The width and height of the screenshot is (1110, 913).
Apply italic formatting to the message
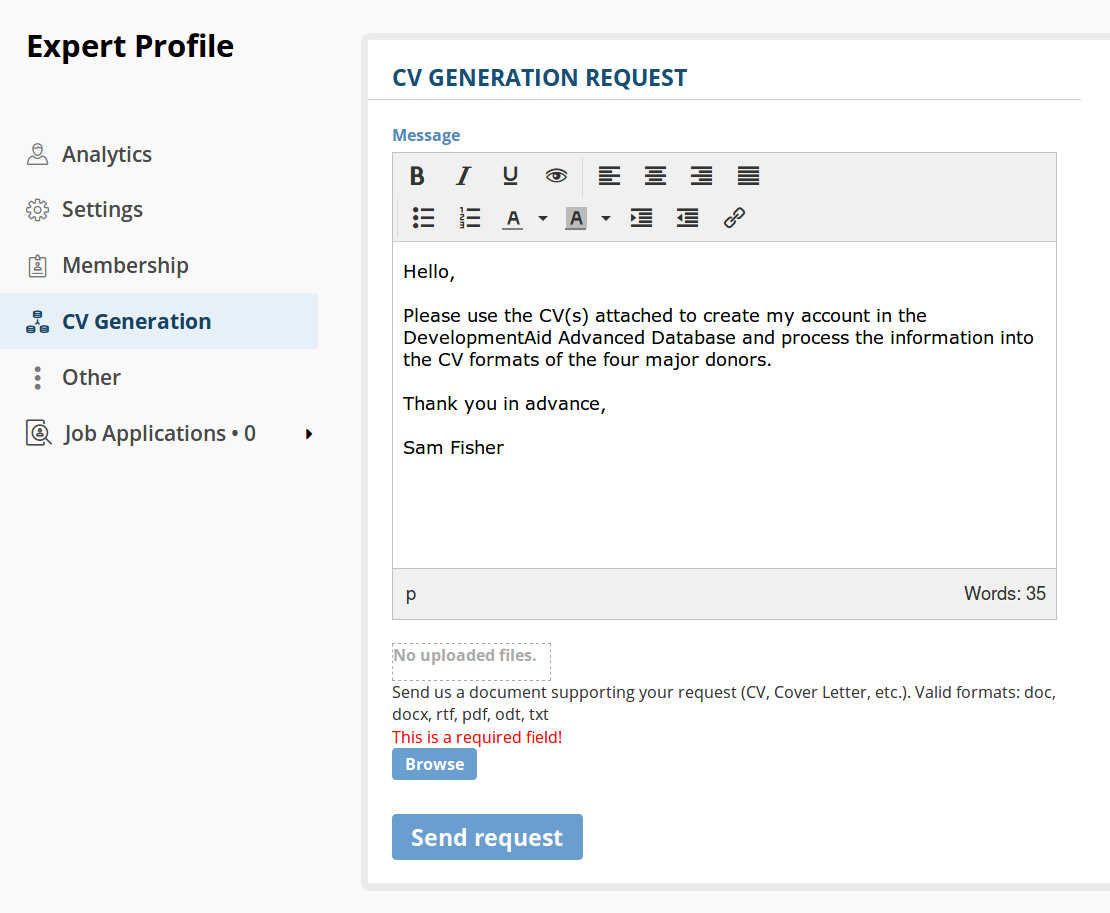463,176
